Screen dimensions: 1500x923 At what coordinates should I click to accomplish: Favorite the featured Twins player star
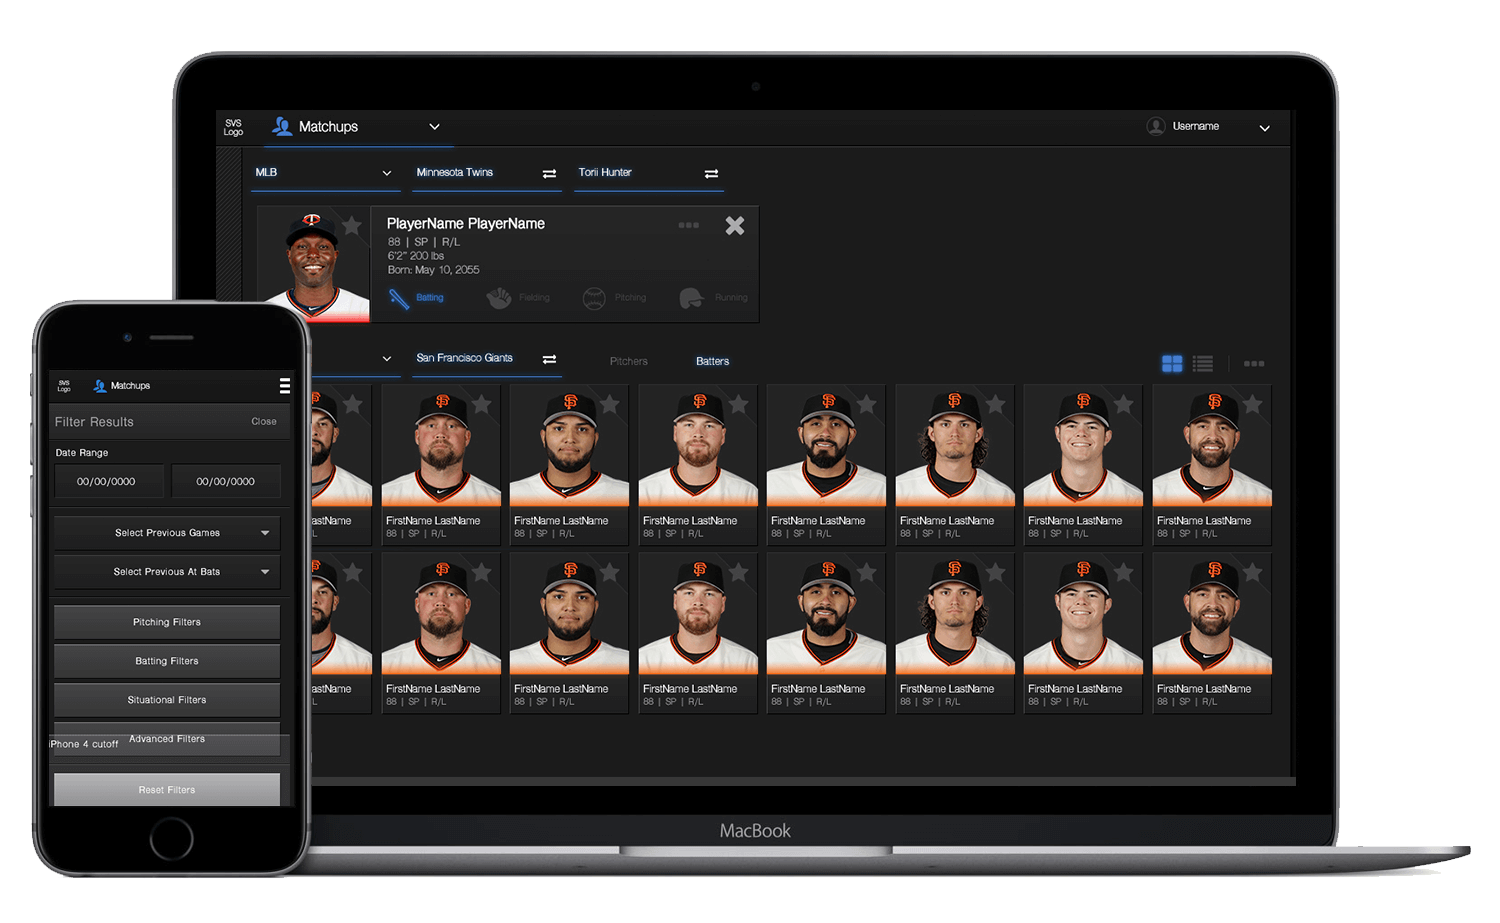(x=352, y=226)
